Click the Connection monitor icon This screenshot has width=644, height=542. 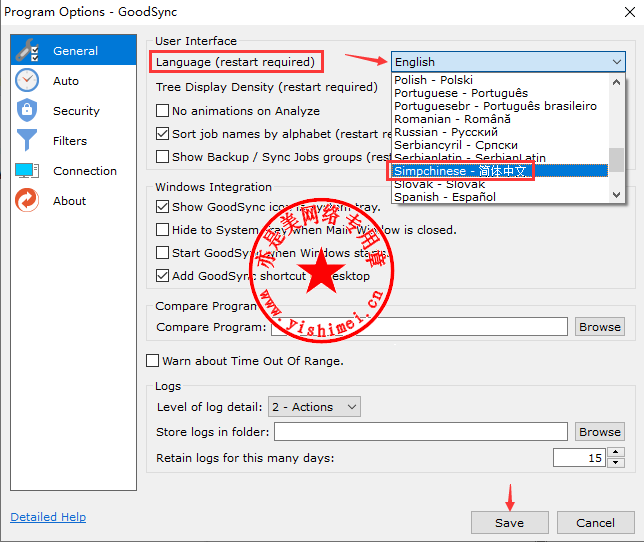point(27,170)
